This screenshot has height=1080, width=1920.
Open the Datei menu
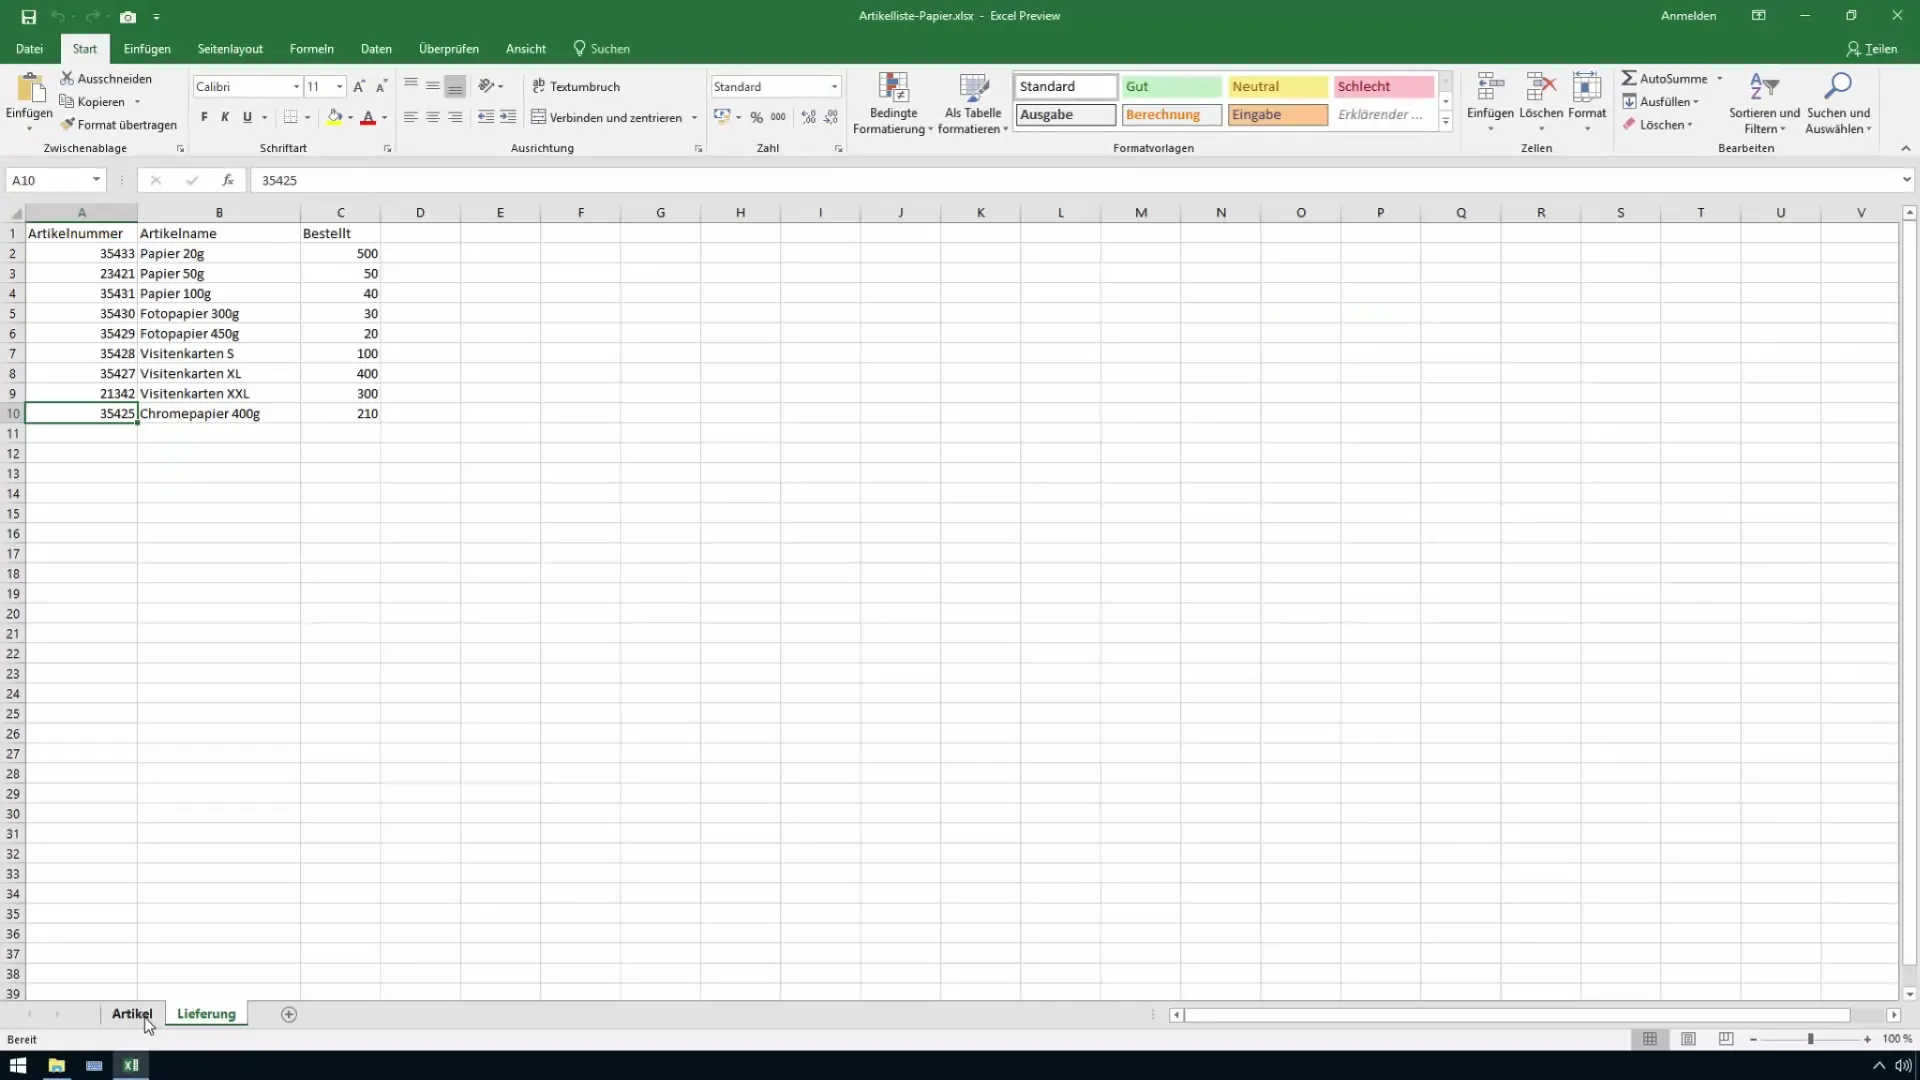click(29, 48)
